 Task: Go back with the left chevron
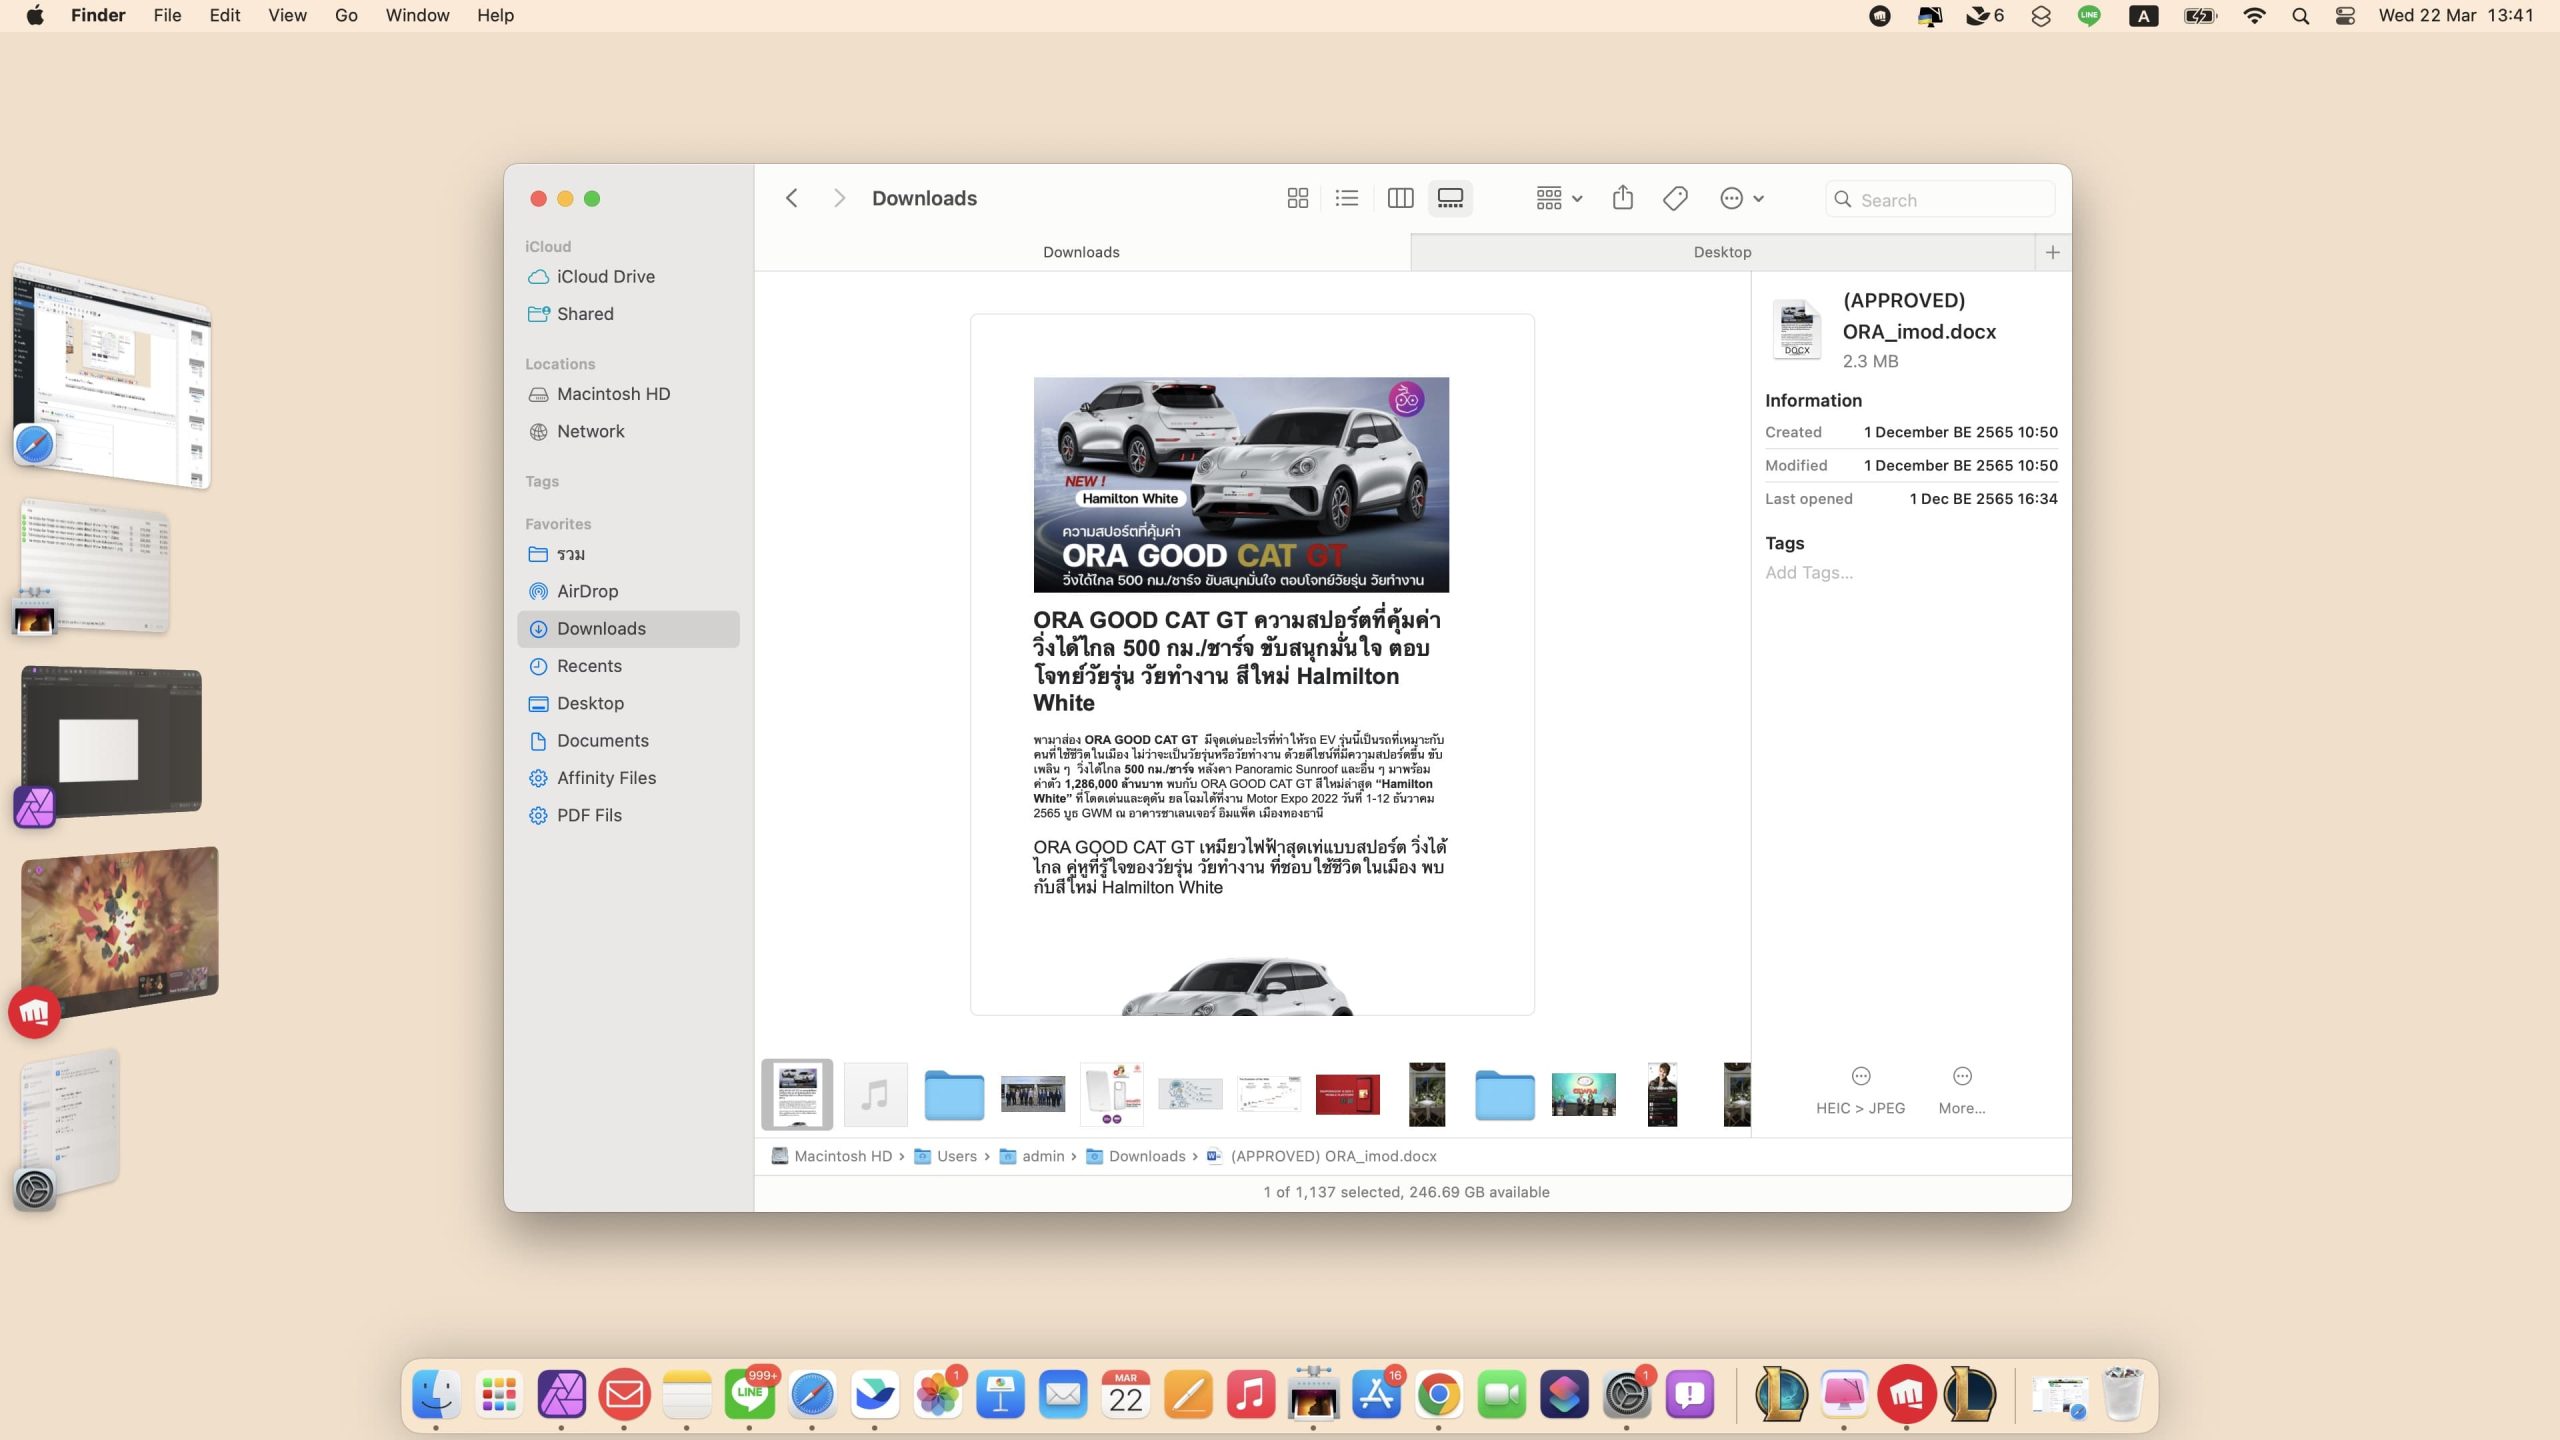coord(792,198)
